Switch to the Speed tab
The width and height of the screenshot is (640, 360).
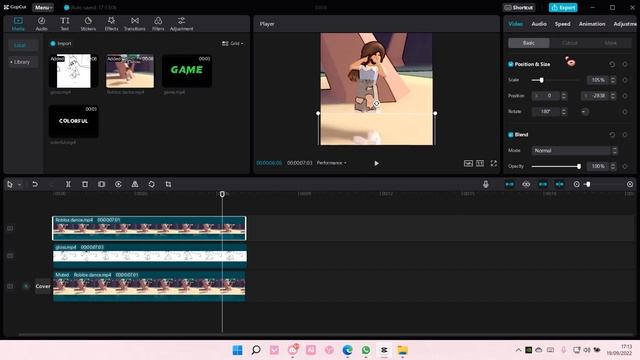pyautogui.click(x=562, y=24)
